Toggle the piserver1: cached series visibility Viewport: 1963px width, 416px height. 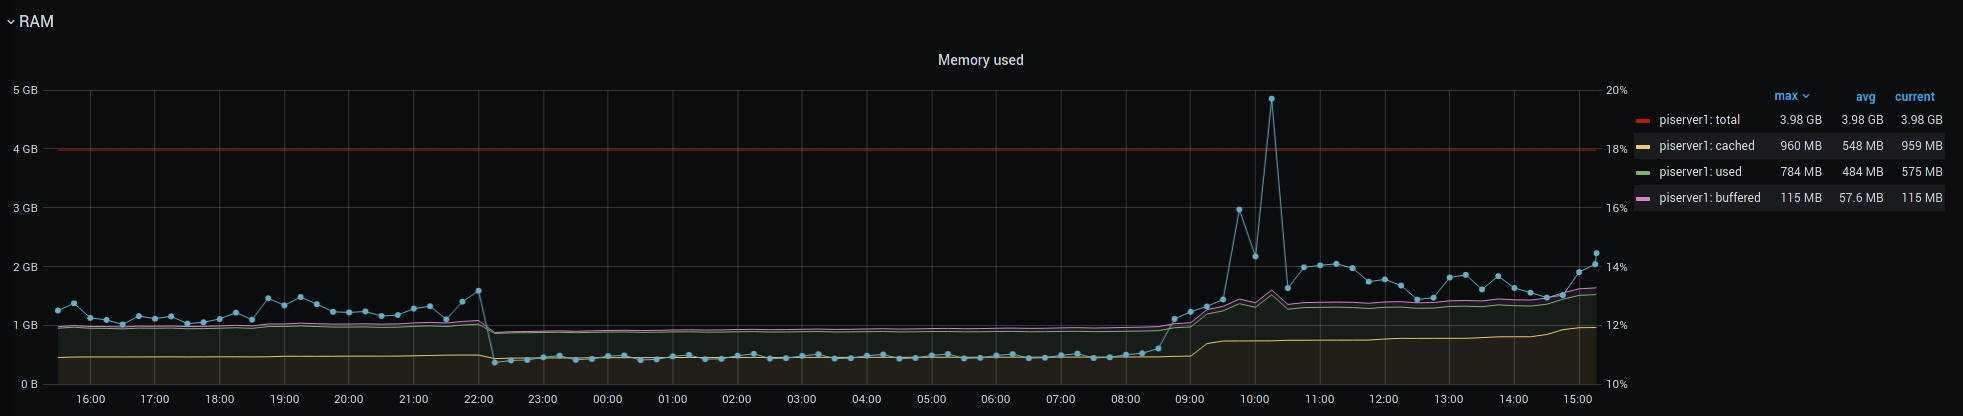point(1706,146)
